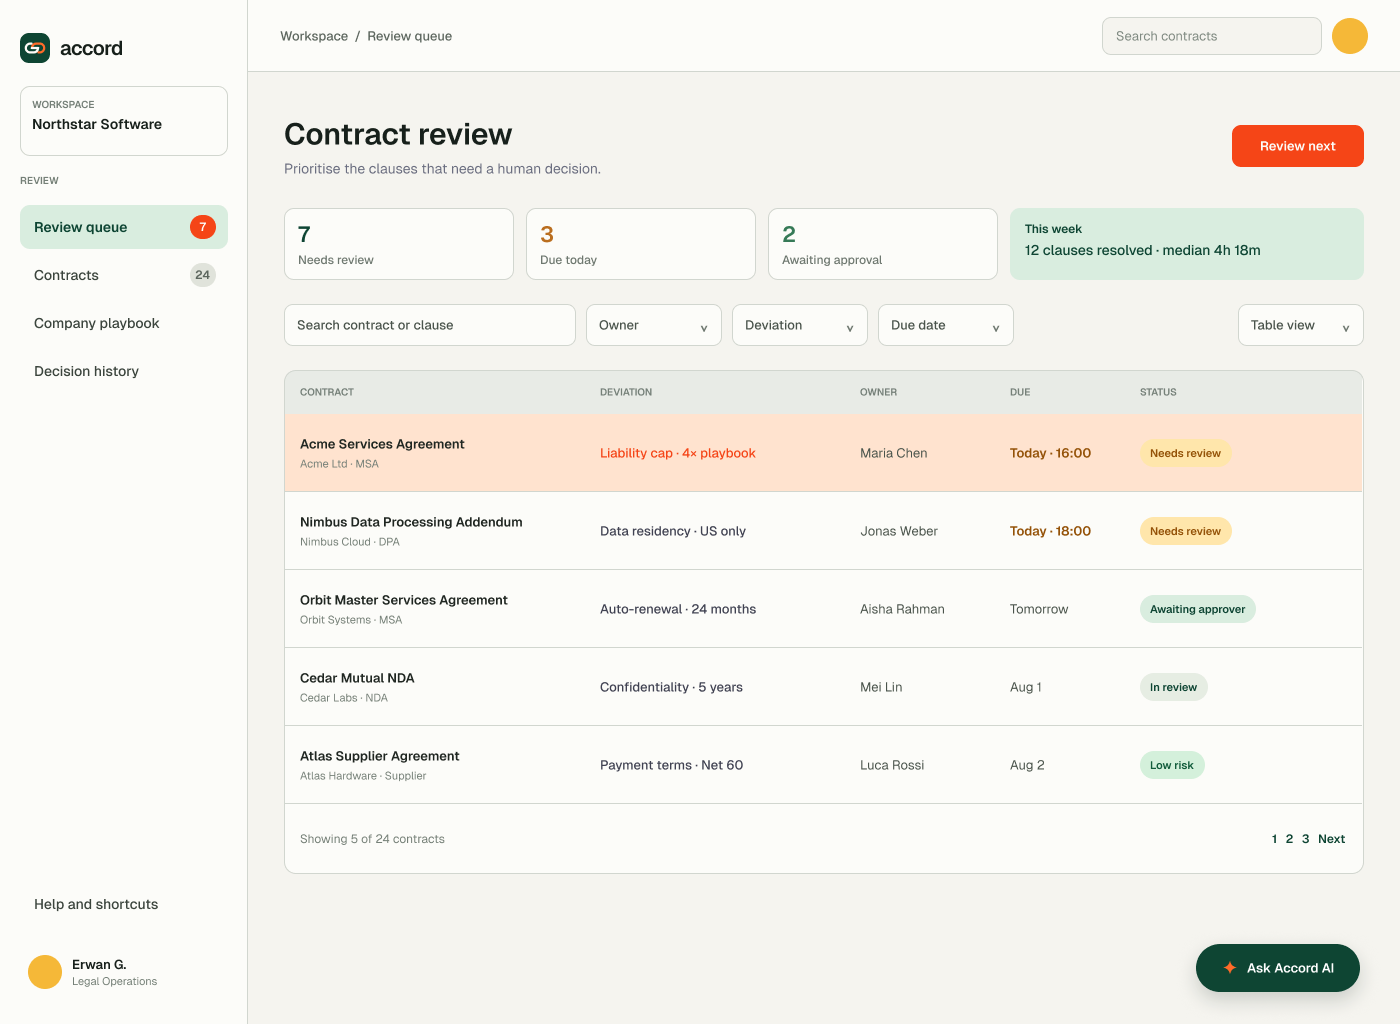This screenshot has height=1024, width=1400.
Task: Open Atlas Supplier Agreement row
Action: click(824, 765)
